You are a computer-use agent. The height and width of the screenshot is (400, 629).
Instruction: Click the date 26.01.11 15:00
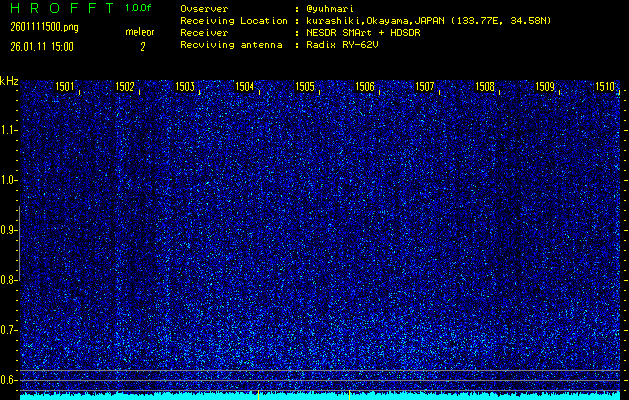coord(42,47)
